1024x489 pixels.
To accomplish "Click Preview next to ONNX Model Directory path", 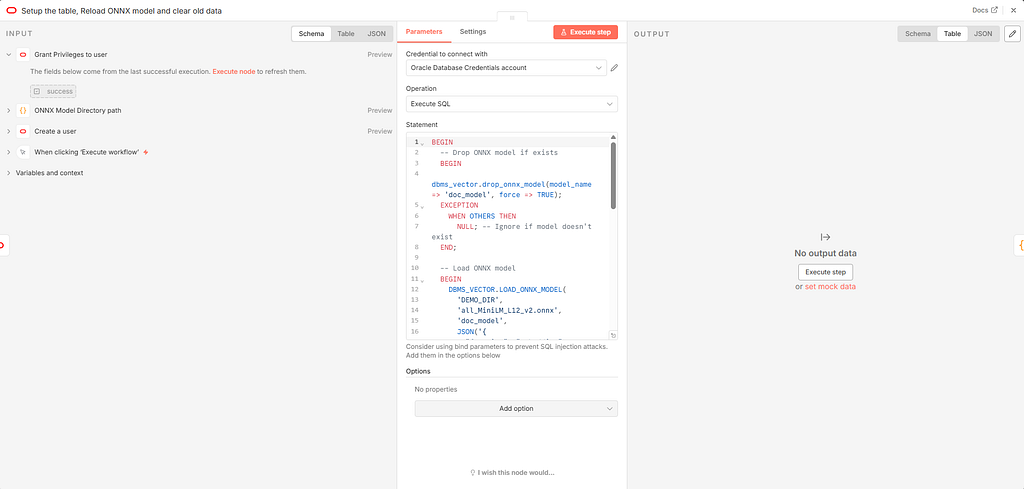I will tap(379, 110).
